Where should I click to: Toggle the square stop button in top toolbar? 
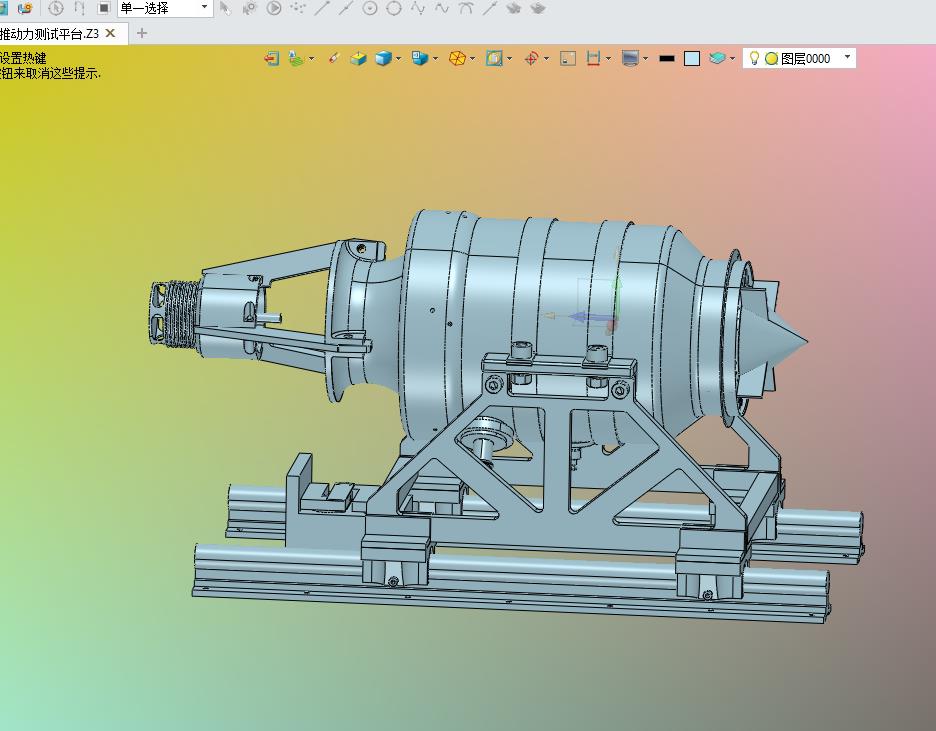(x=103, y=8)
